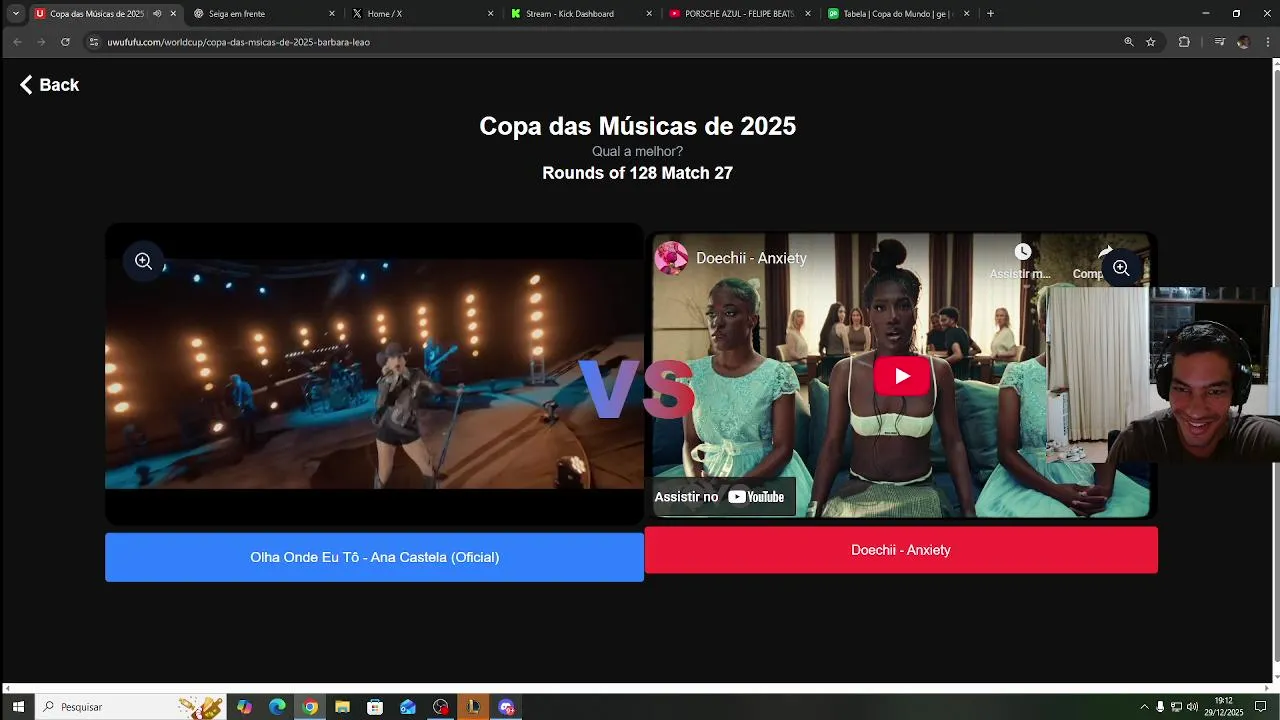Close the Kick Dashboard tab
Viewport: 1280px width, 720px height.
tap(649, 14)
